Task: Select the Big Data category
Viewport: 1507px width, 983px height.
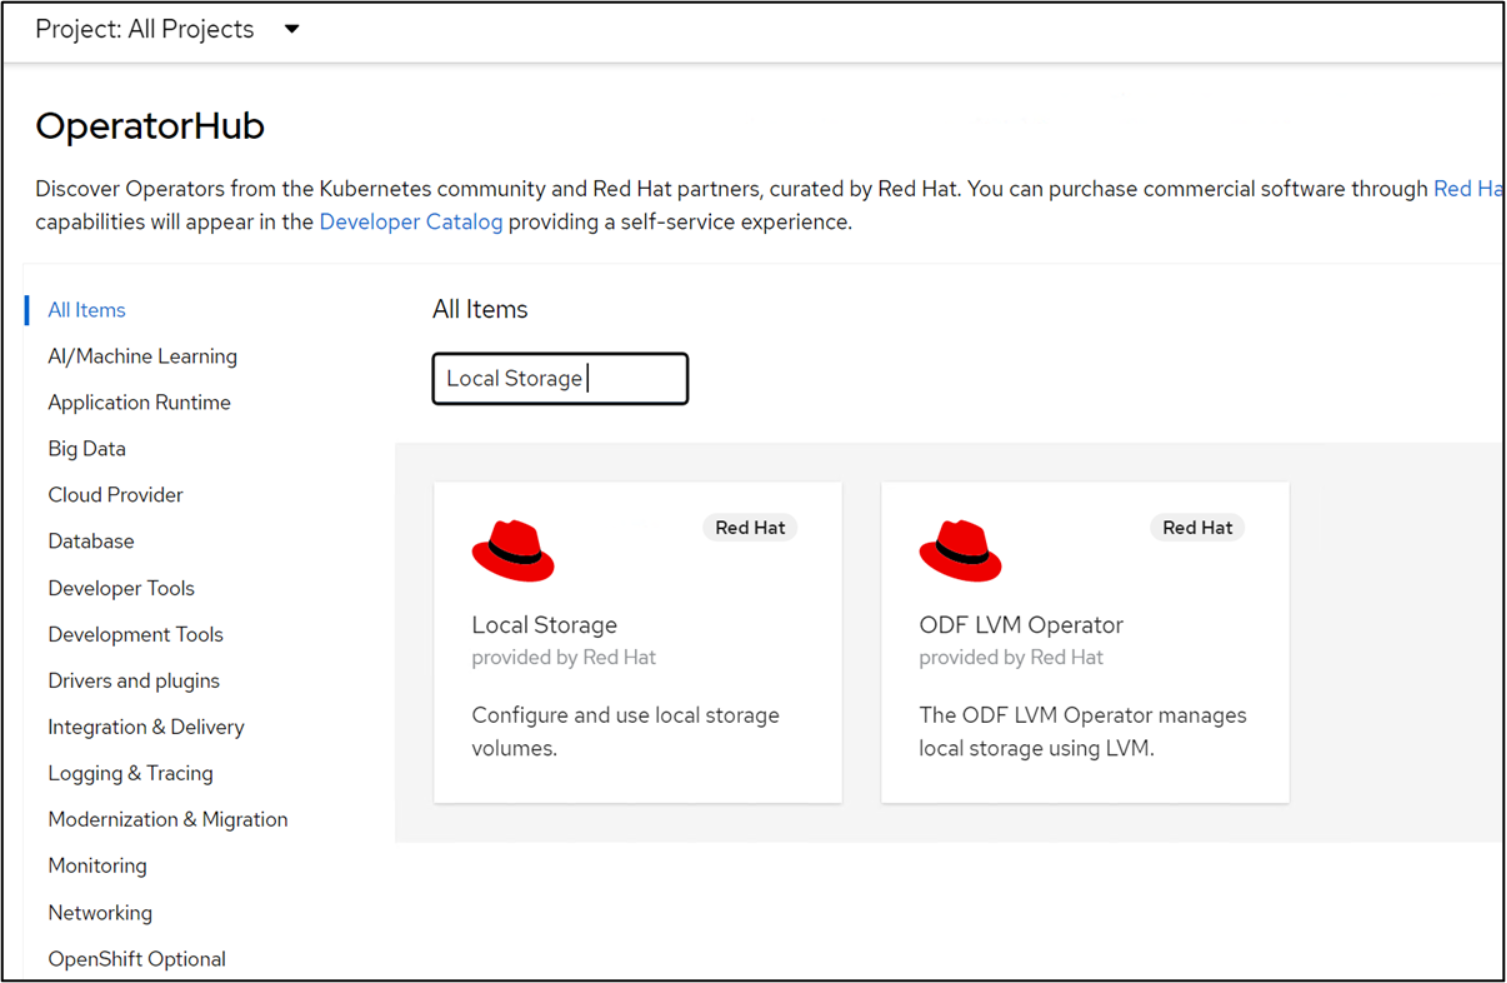Action: coord(87,448)
